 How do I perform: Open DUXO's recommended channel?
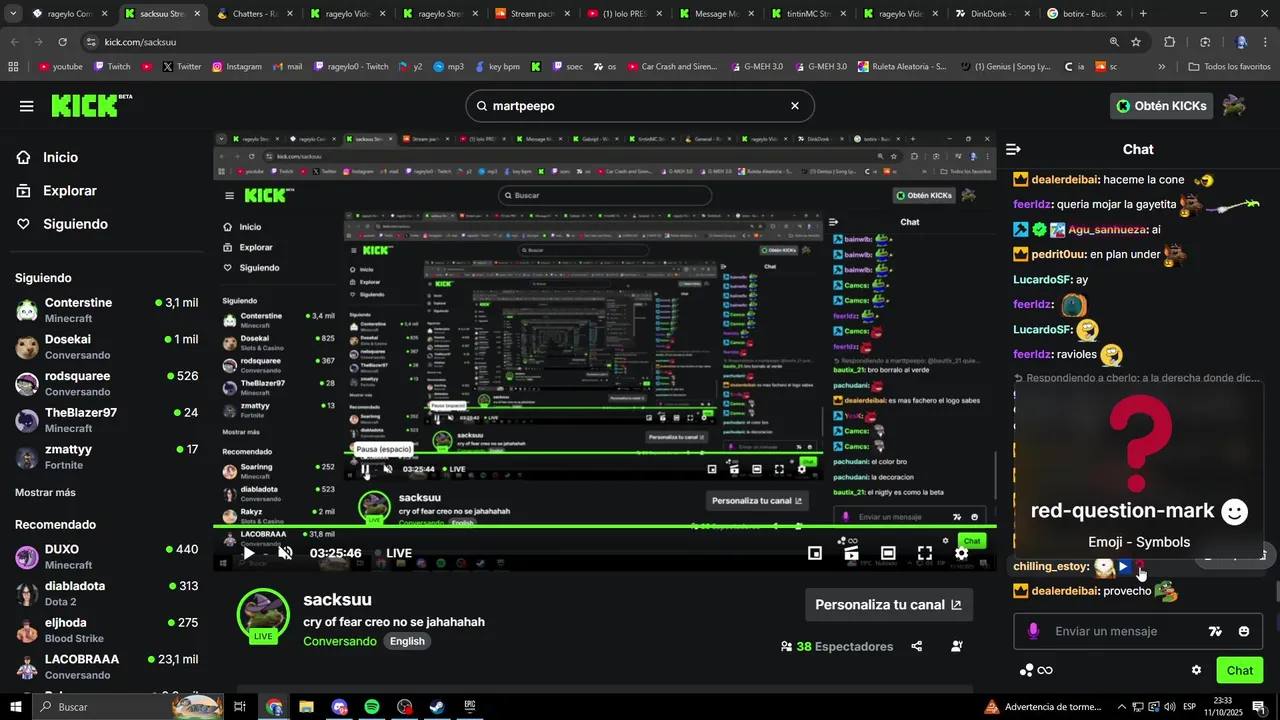coord(106,557)
